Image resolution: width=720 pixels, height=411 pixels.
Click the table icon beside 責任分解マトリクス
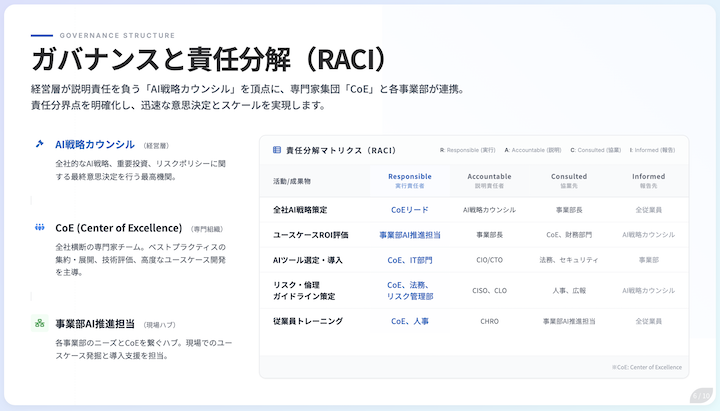coord(276,150)
